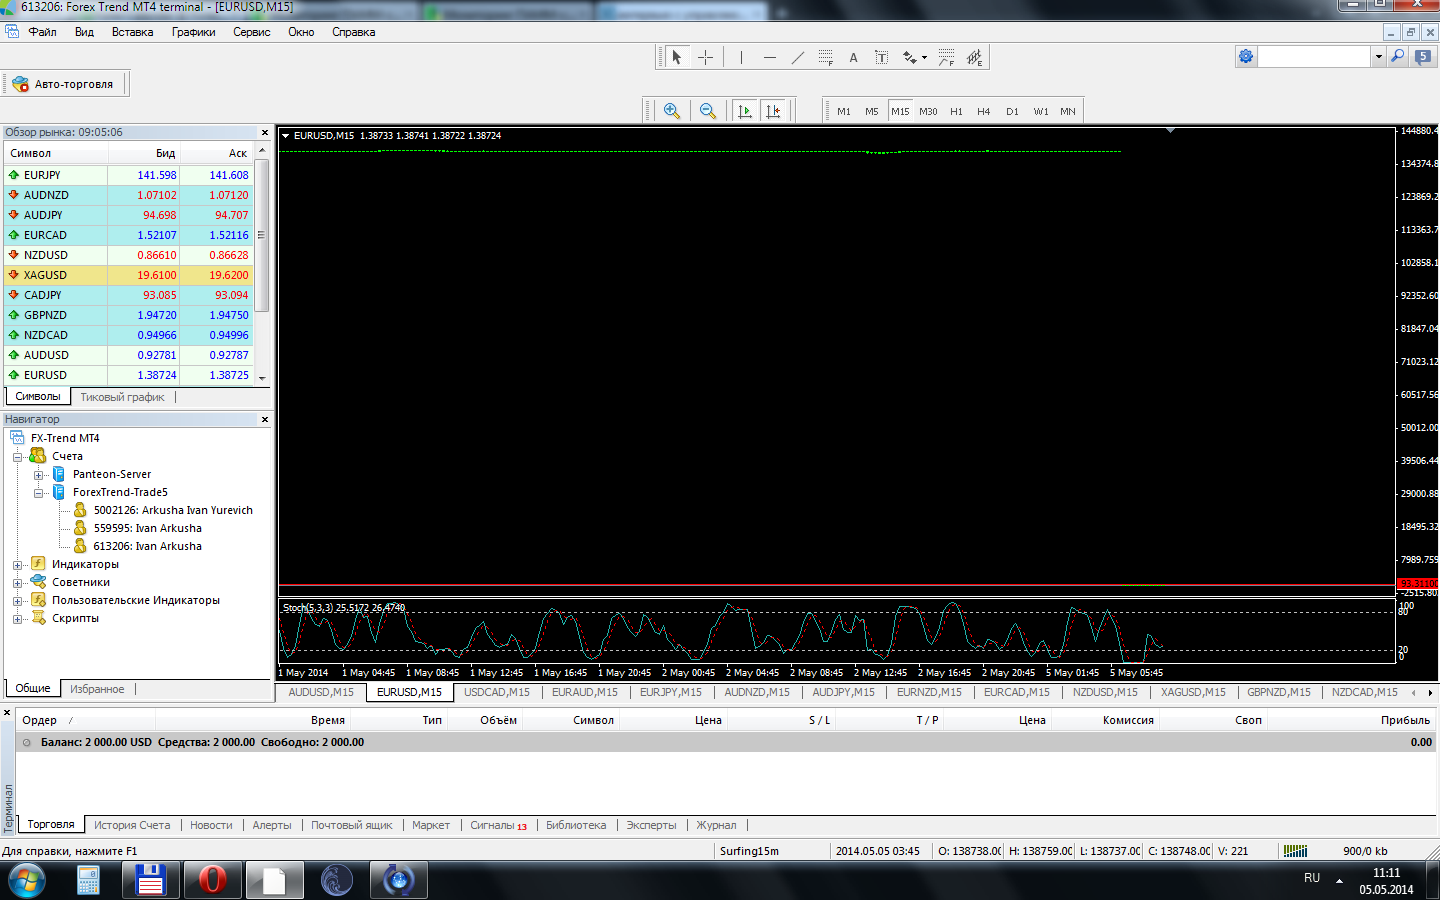
Task: Expand the Индикаторы tree node
Action: point(17,565)
